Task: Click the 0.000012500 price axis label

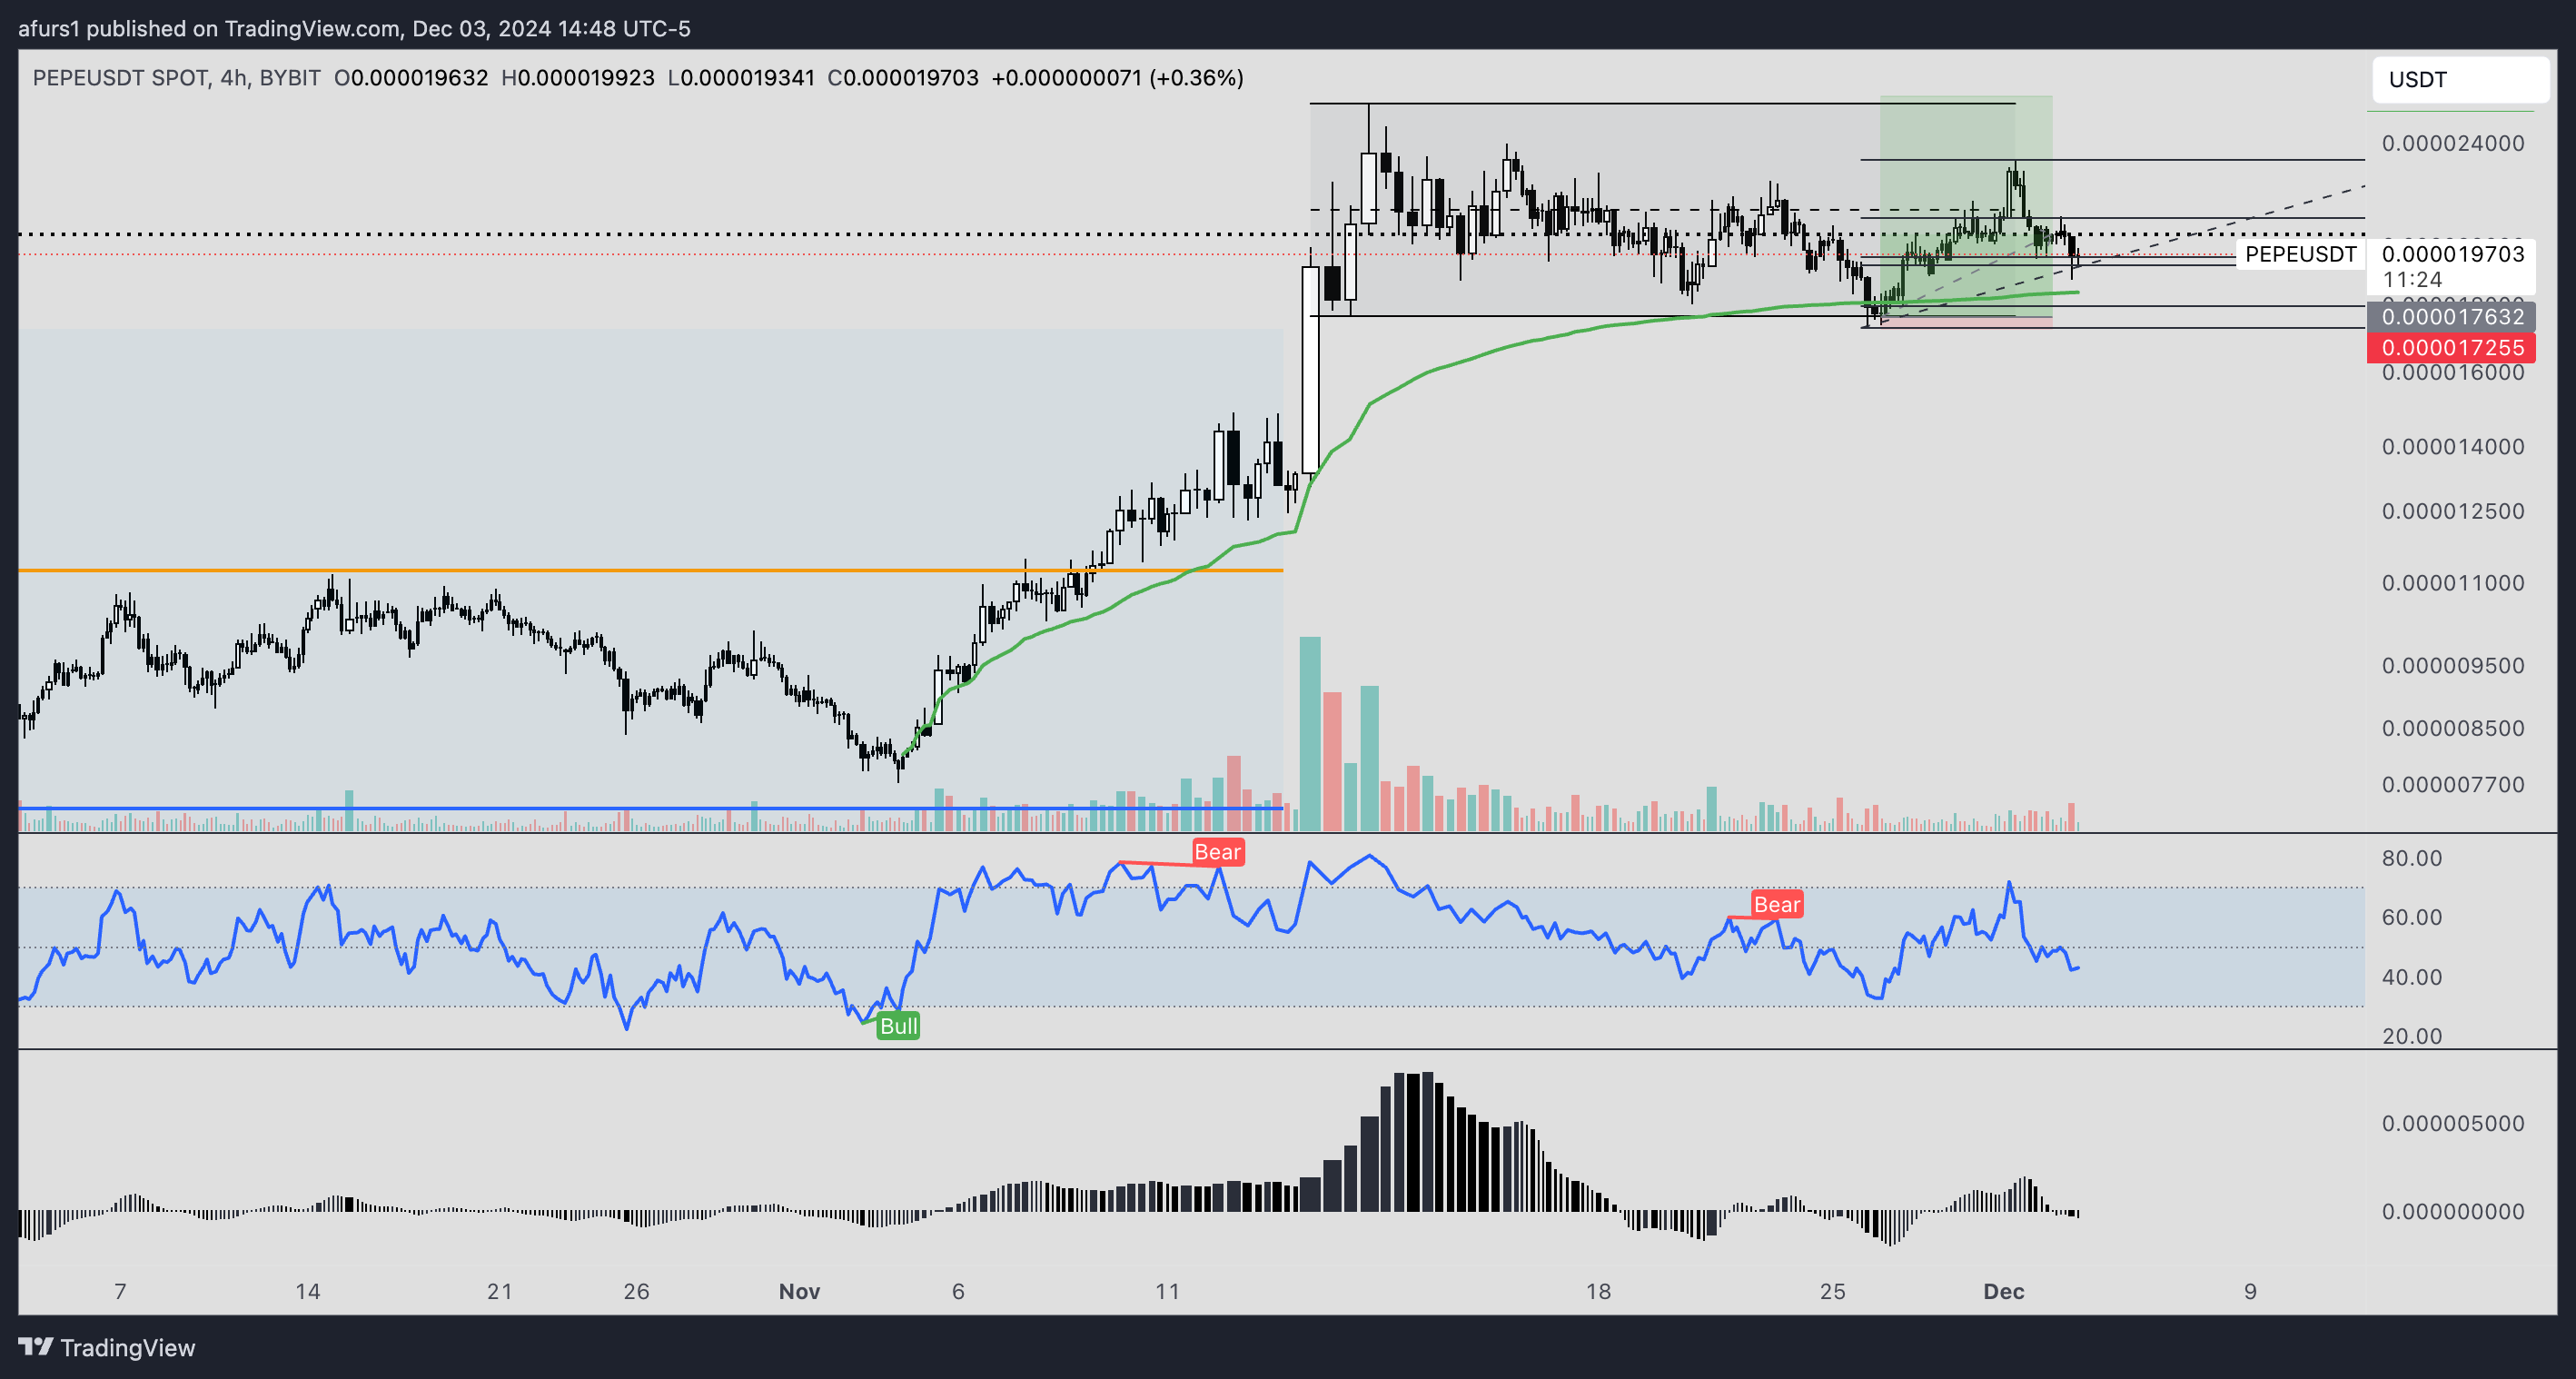Action: point(2453,511)
